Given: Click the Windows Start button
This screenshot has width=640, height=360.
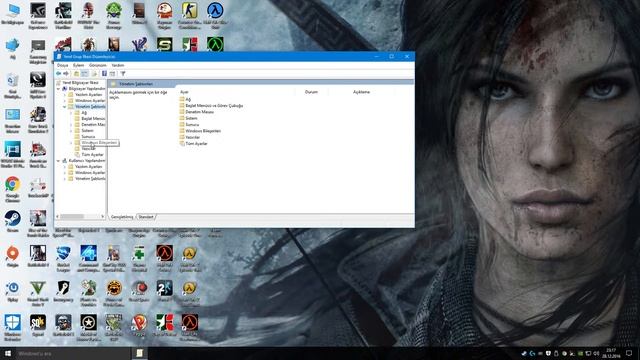Looking at the screenshot, I should 8,353.
